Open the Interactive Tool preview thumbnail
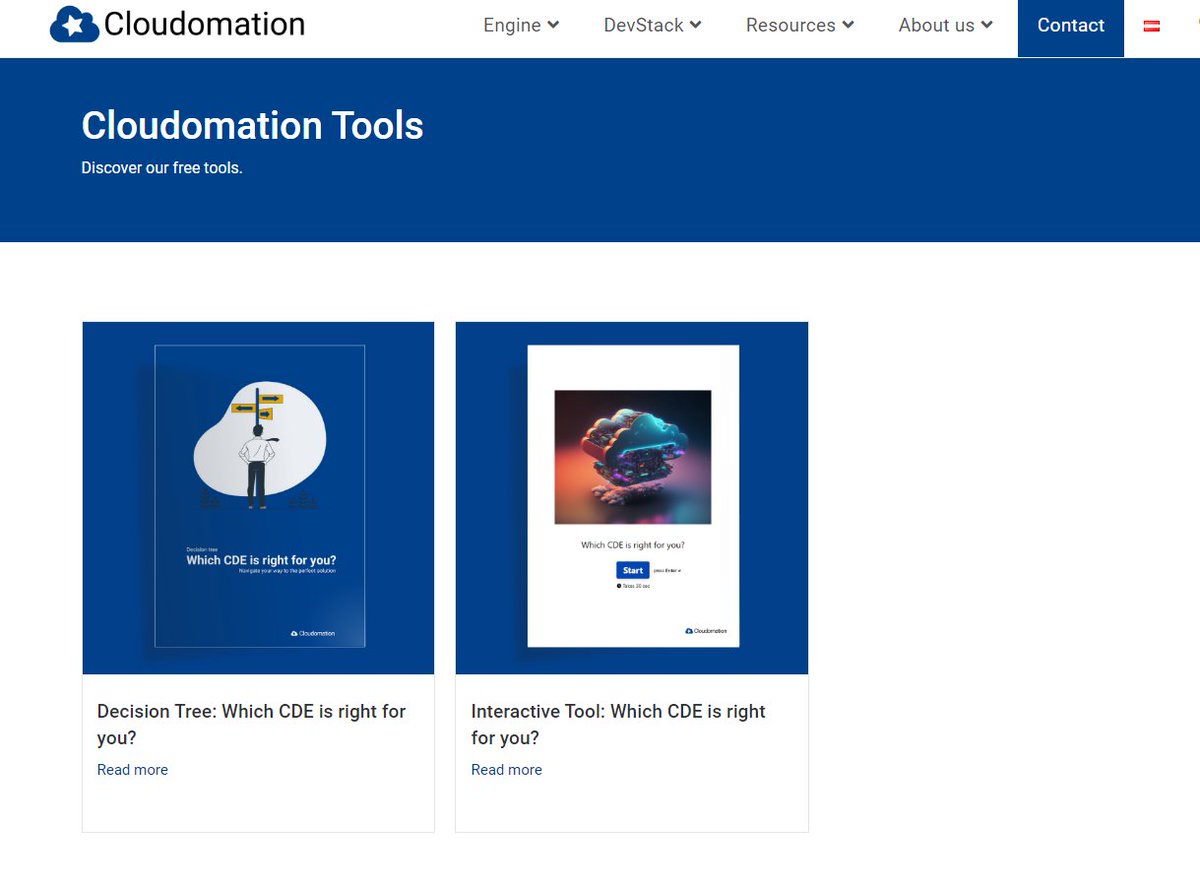Viewport: 1200px width, 889px height. coord(632,498)
